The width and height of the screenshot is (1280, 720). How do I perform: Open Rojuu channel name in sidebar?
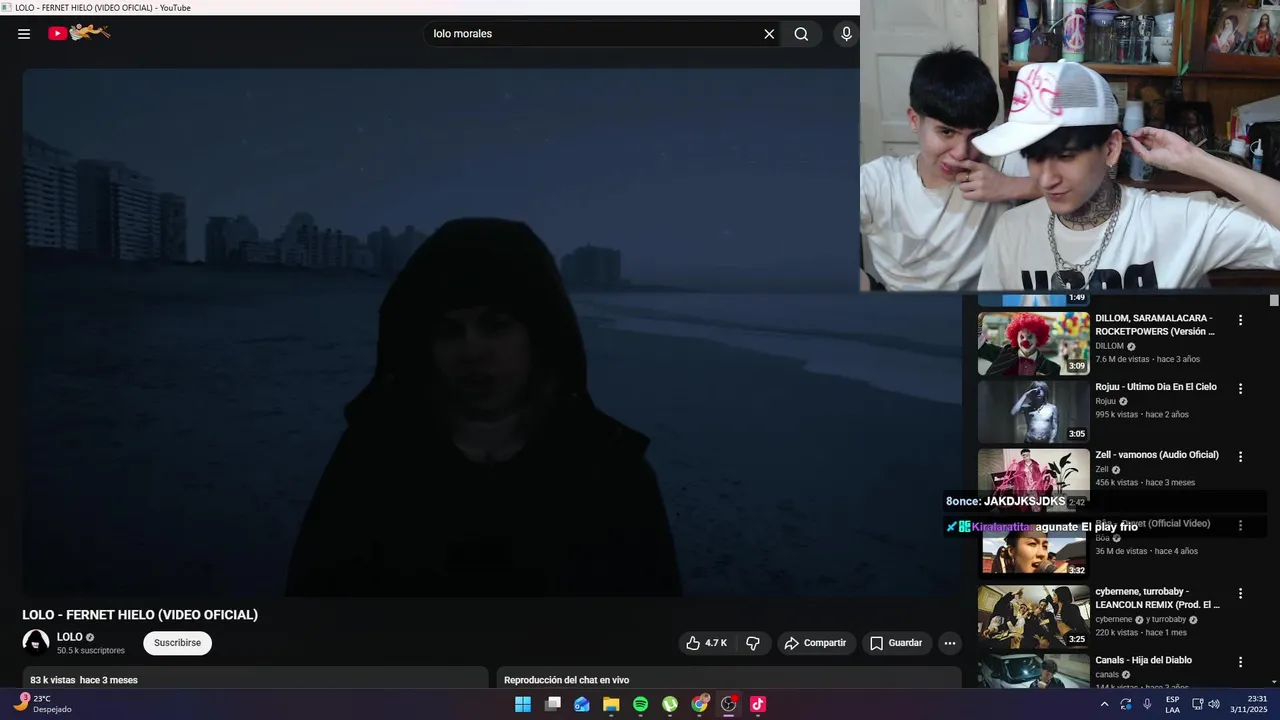coord(1105,401)
